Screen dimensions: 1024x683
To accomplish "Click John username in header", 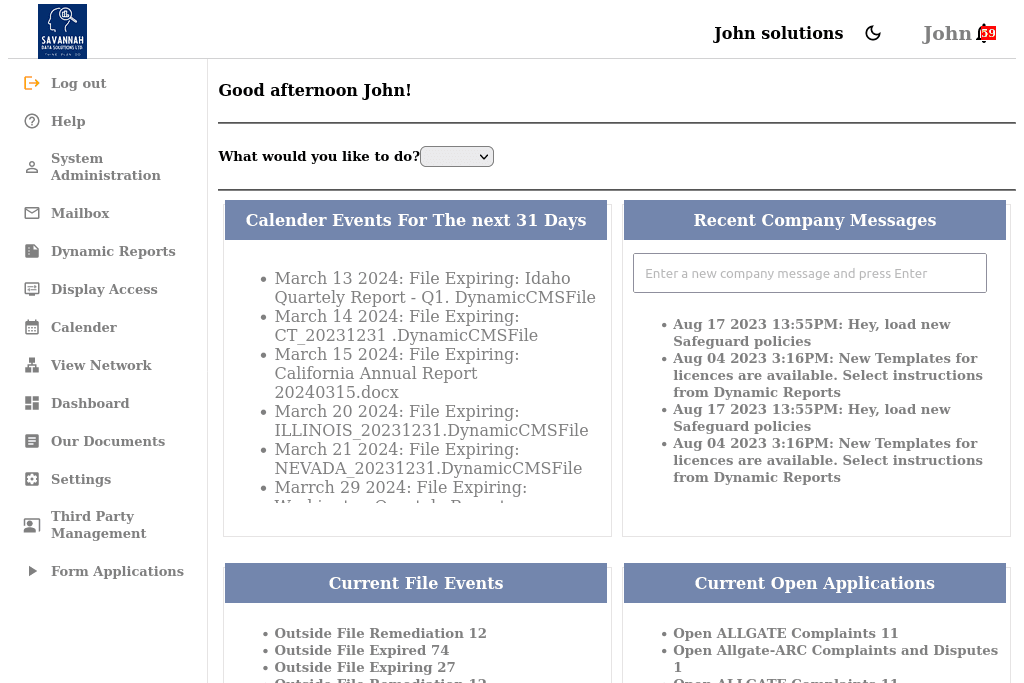I will click(x=946, y=33).
